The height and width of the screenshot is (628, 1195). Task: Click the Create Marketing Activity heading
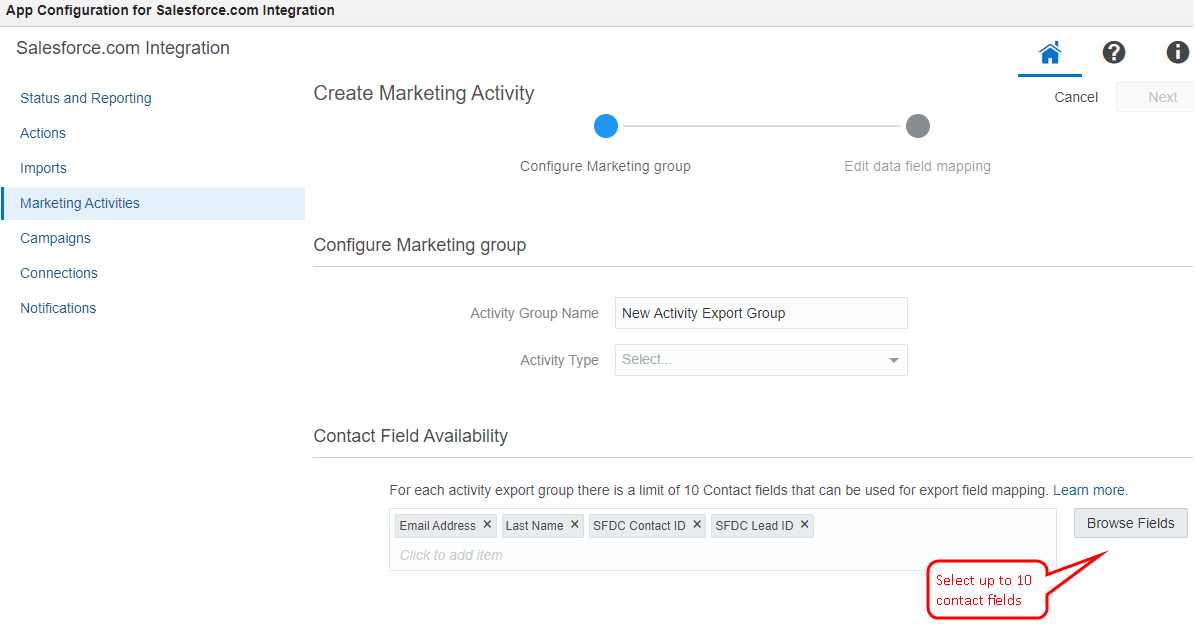click(x=424, y=93)
